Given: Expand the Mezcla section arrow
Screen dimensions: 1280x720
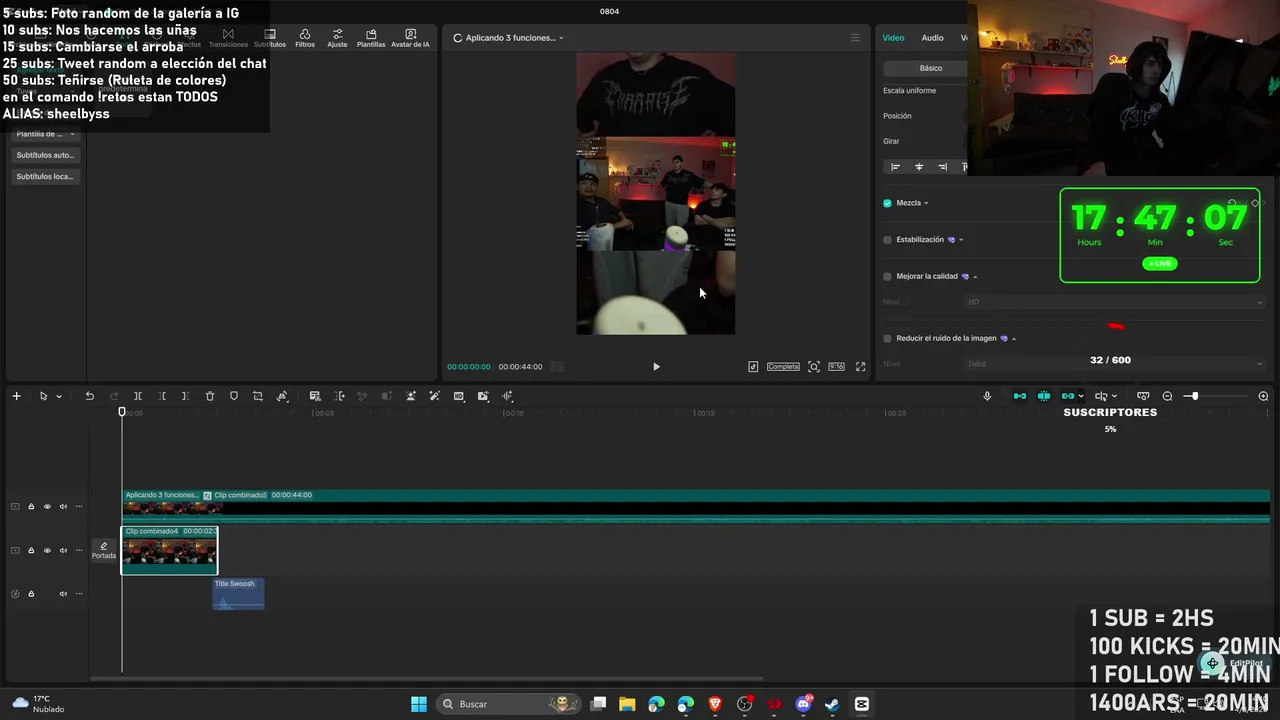Looking at the screenshot, I should pyautogui.click(x=926, y=203).
